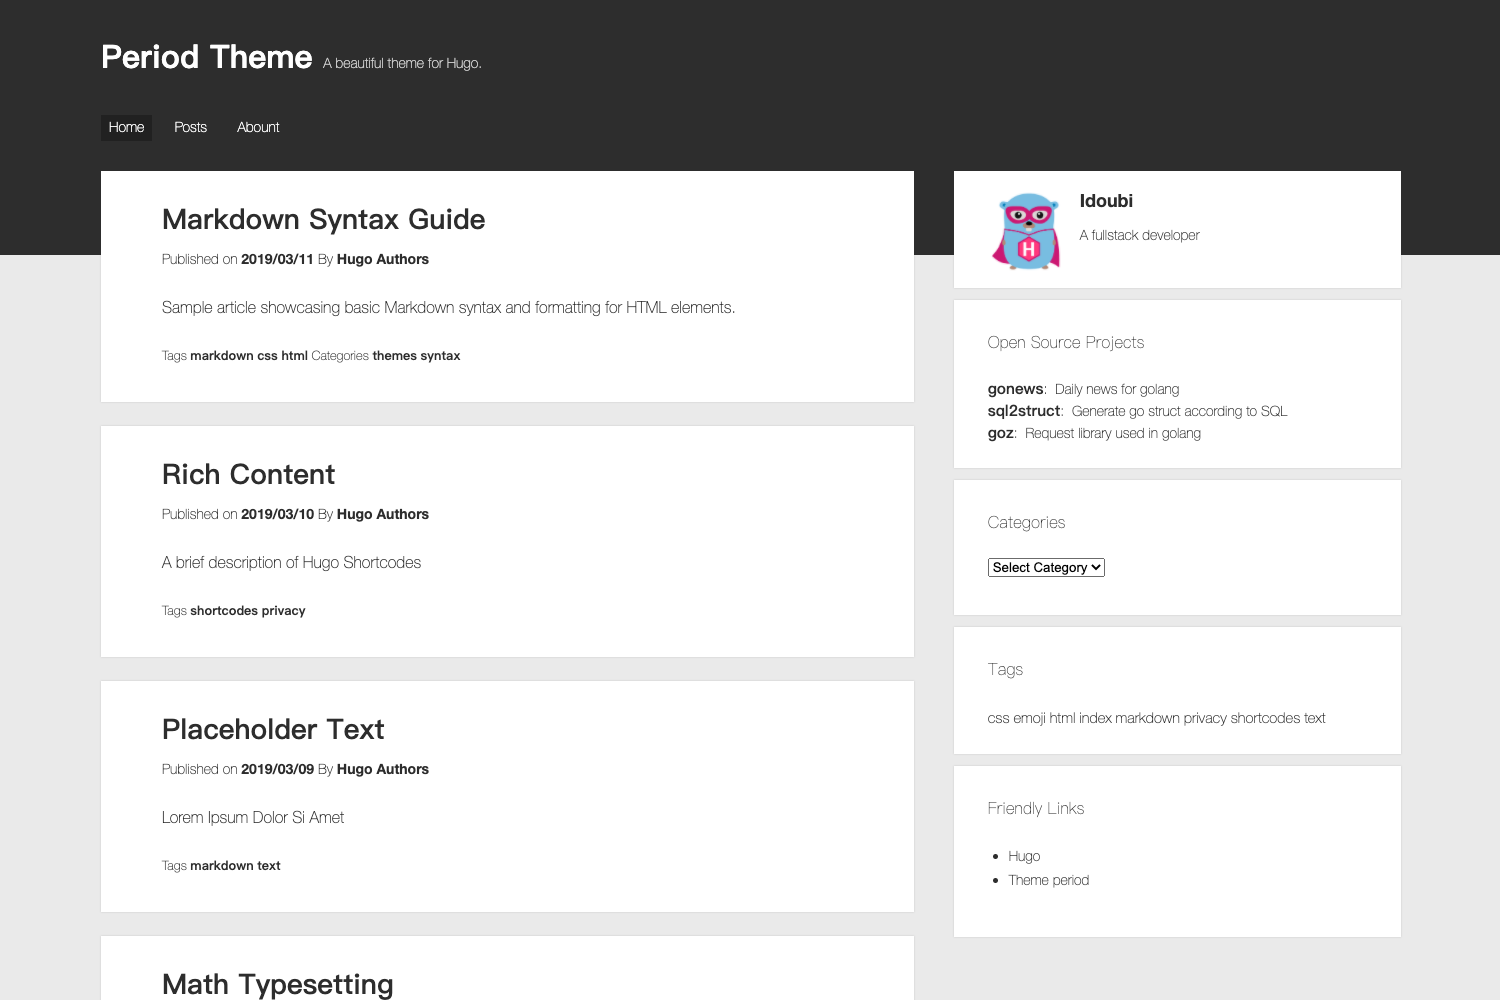Image resolution: width=1500 pixels, height=1000 pixels.
Task: Open the Placeholder Text post
Action: [x=273, y=729]
